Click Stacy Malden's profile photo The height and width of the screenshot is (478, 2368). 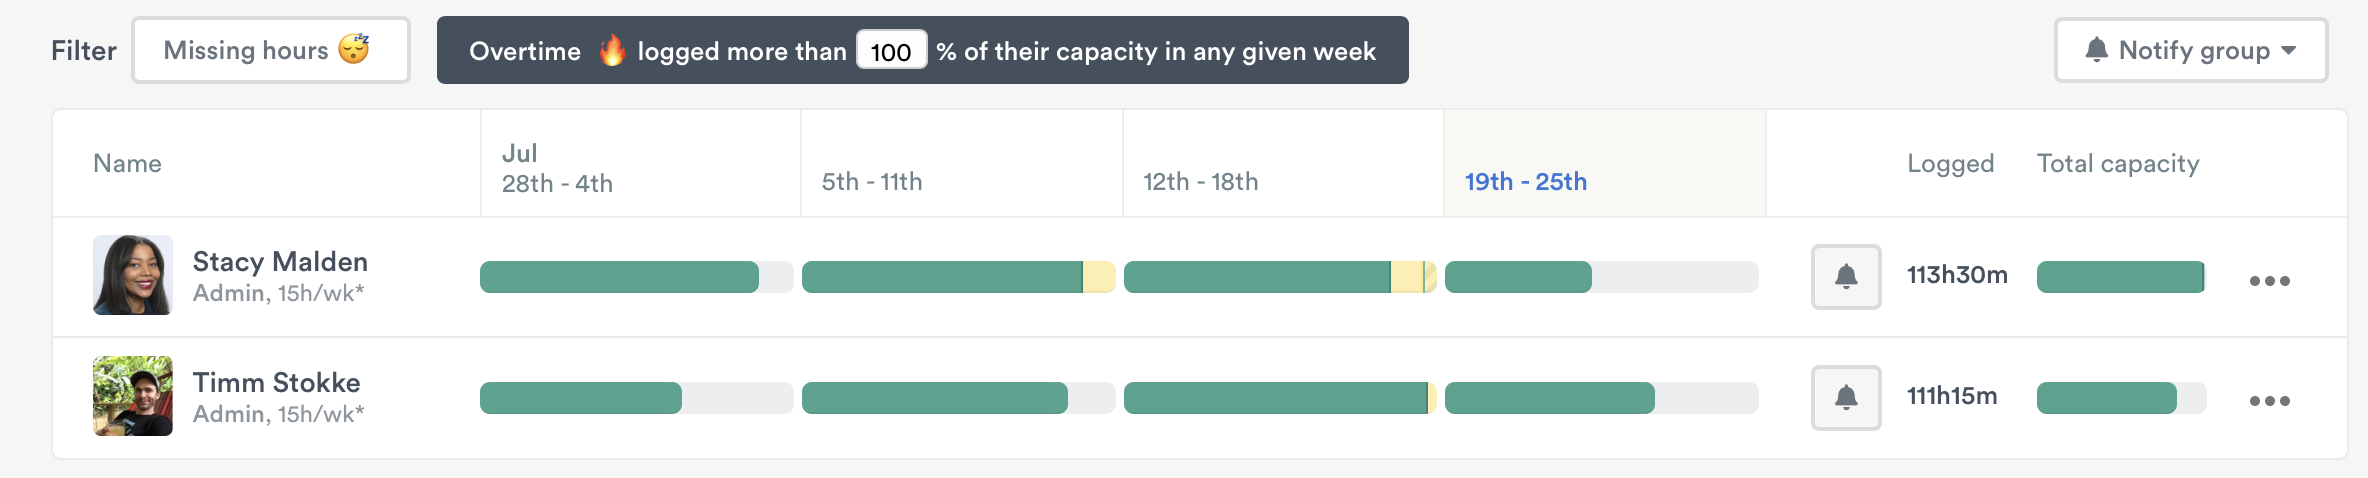133,275
